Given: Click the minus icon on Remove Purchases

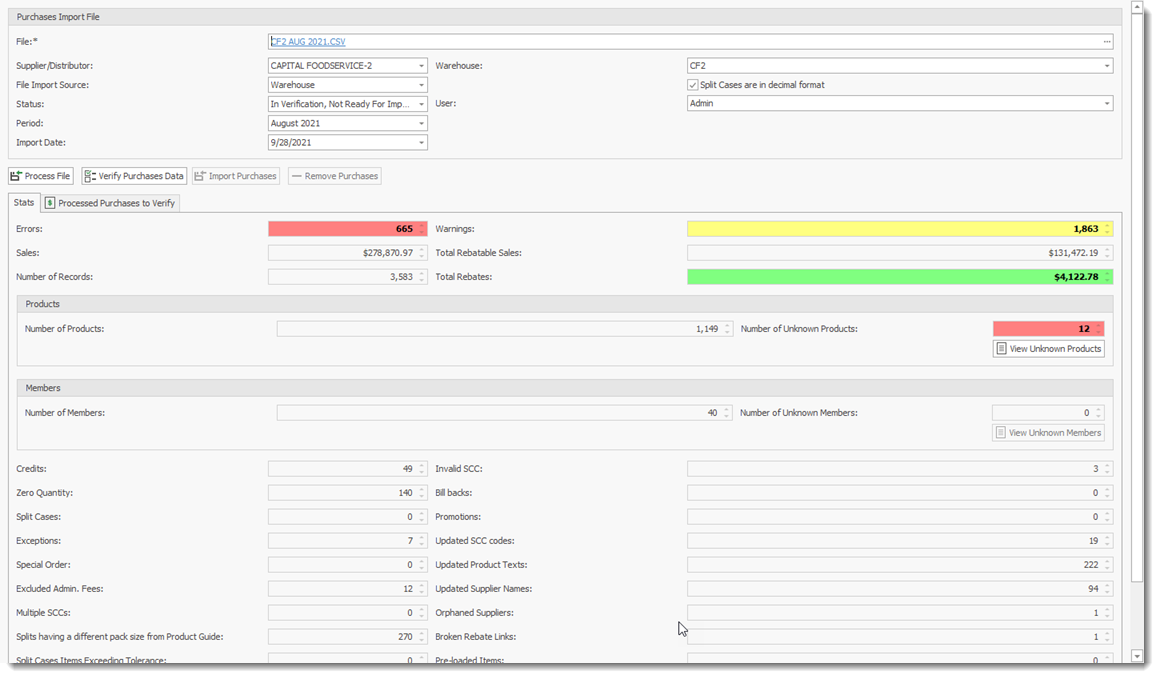Looking at the screenshot, I should (297, 176).
